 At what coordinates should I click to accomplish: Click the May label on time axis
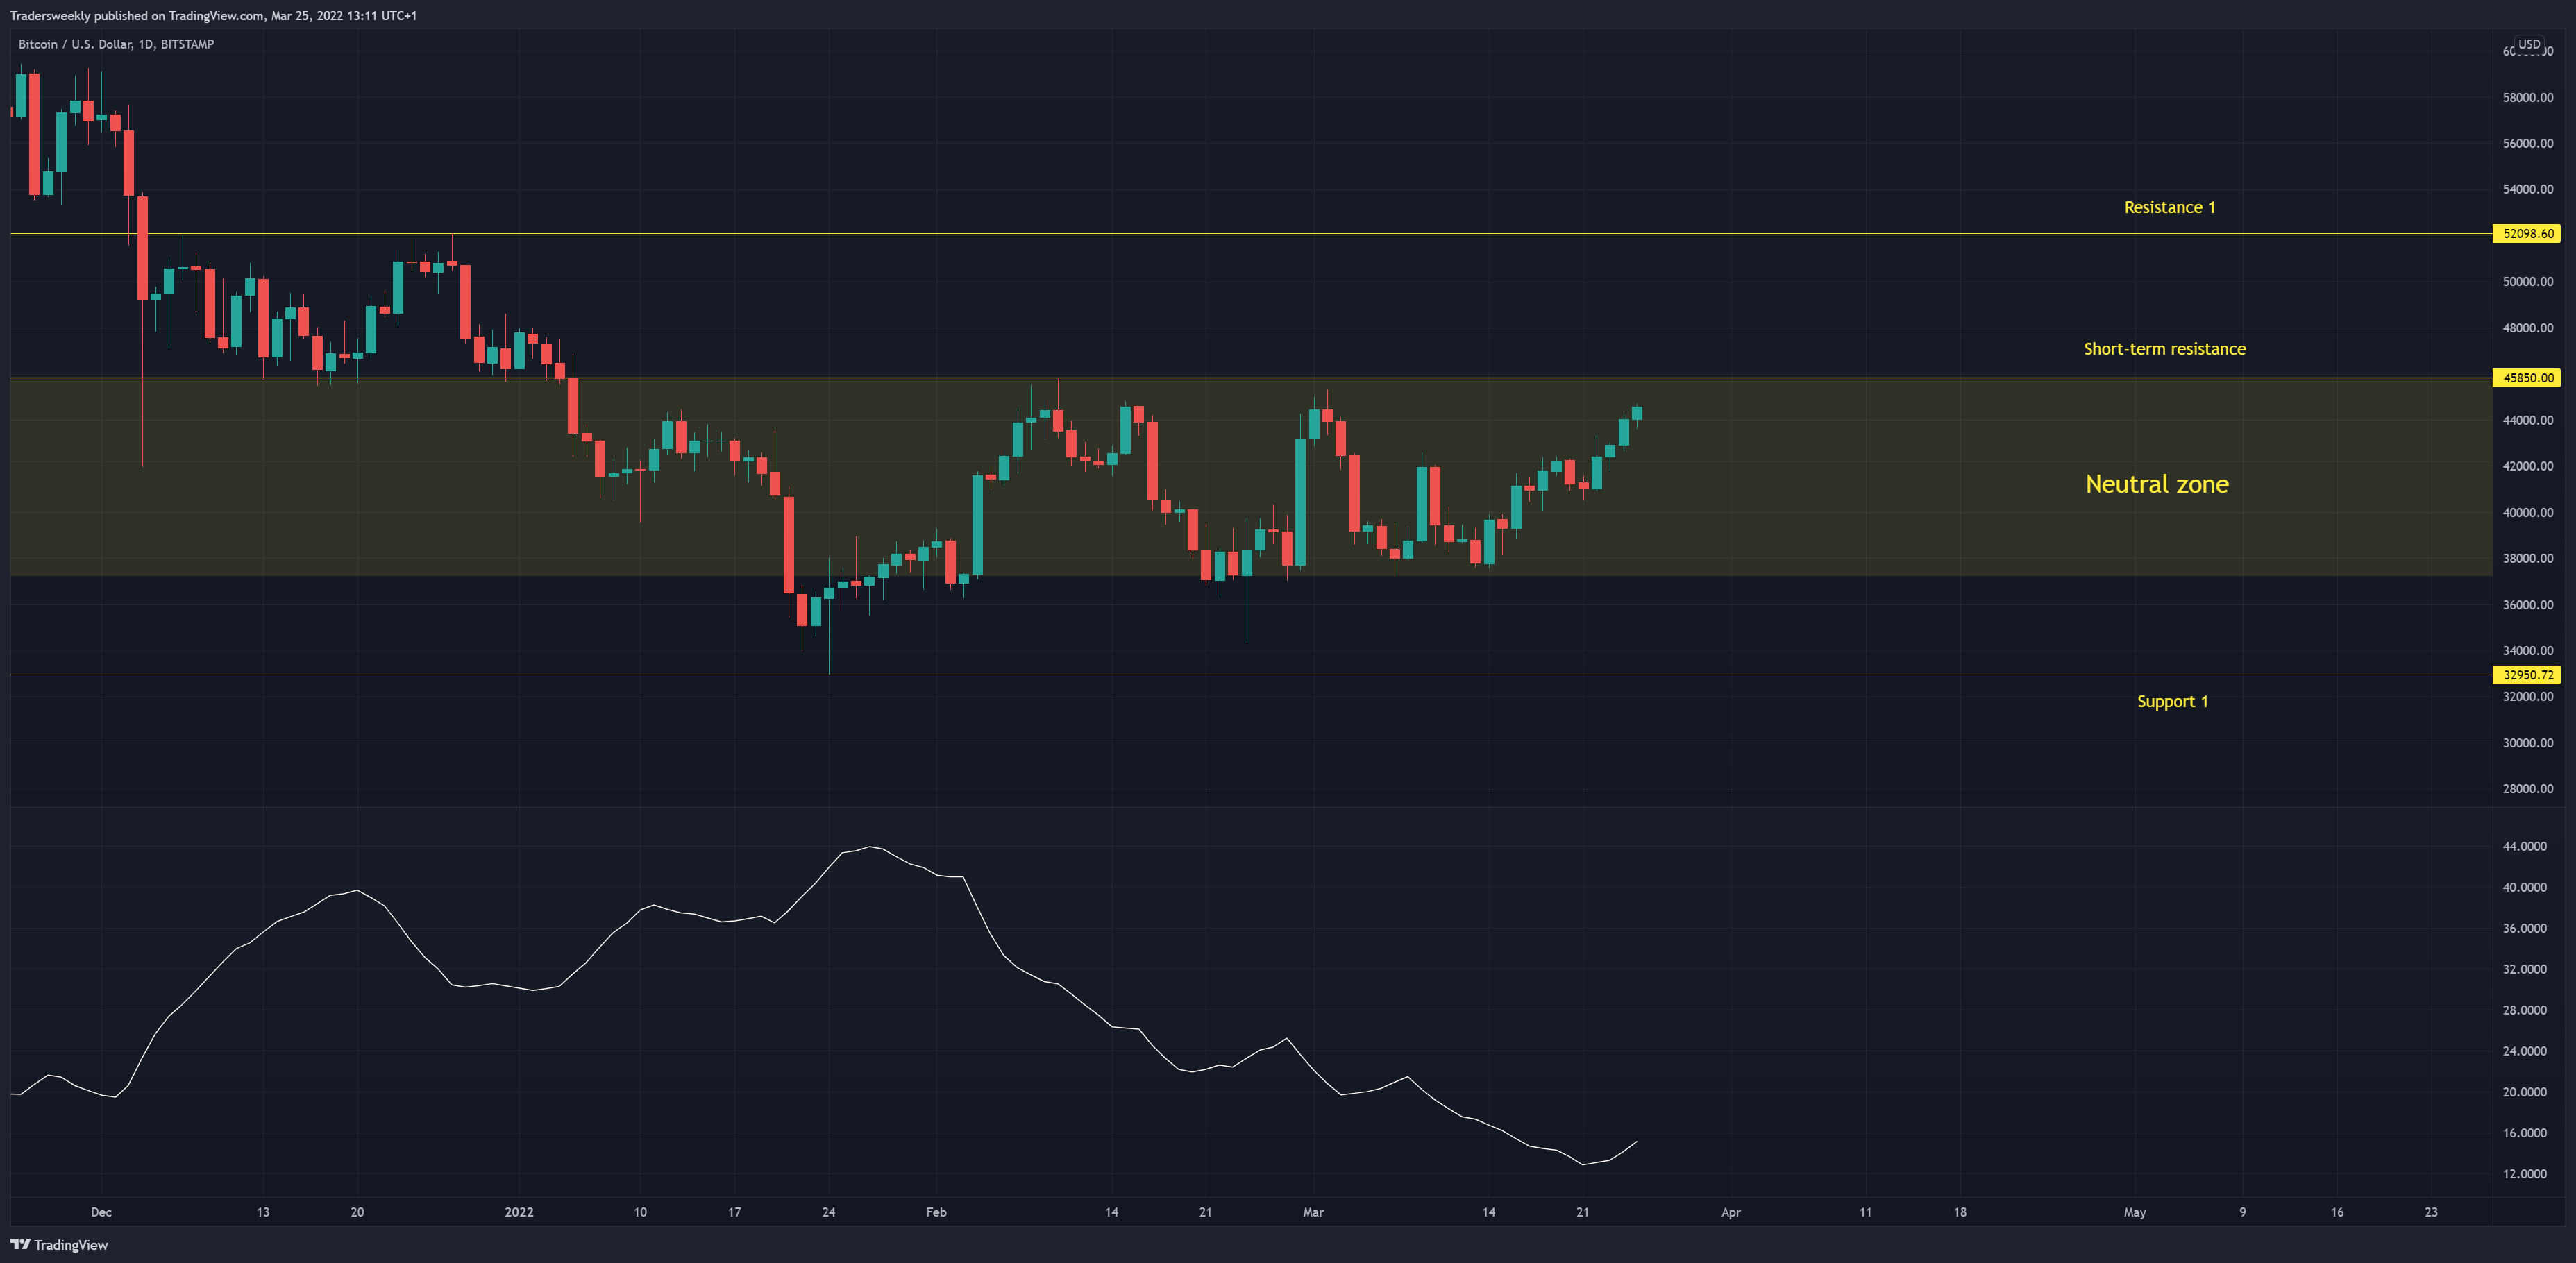pyautogui.click(x=2135, y=1212)
